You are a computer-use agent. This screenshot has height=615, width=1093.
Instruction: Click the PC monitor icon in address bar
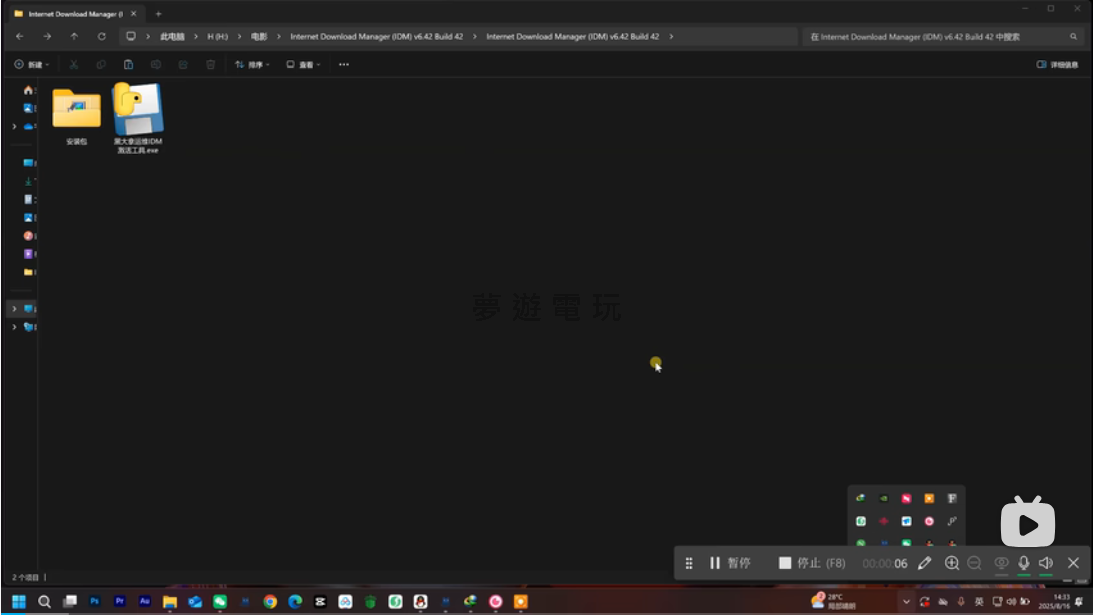tap(130, 36)
